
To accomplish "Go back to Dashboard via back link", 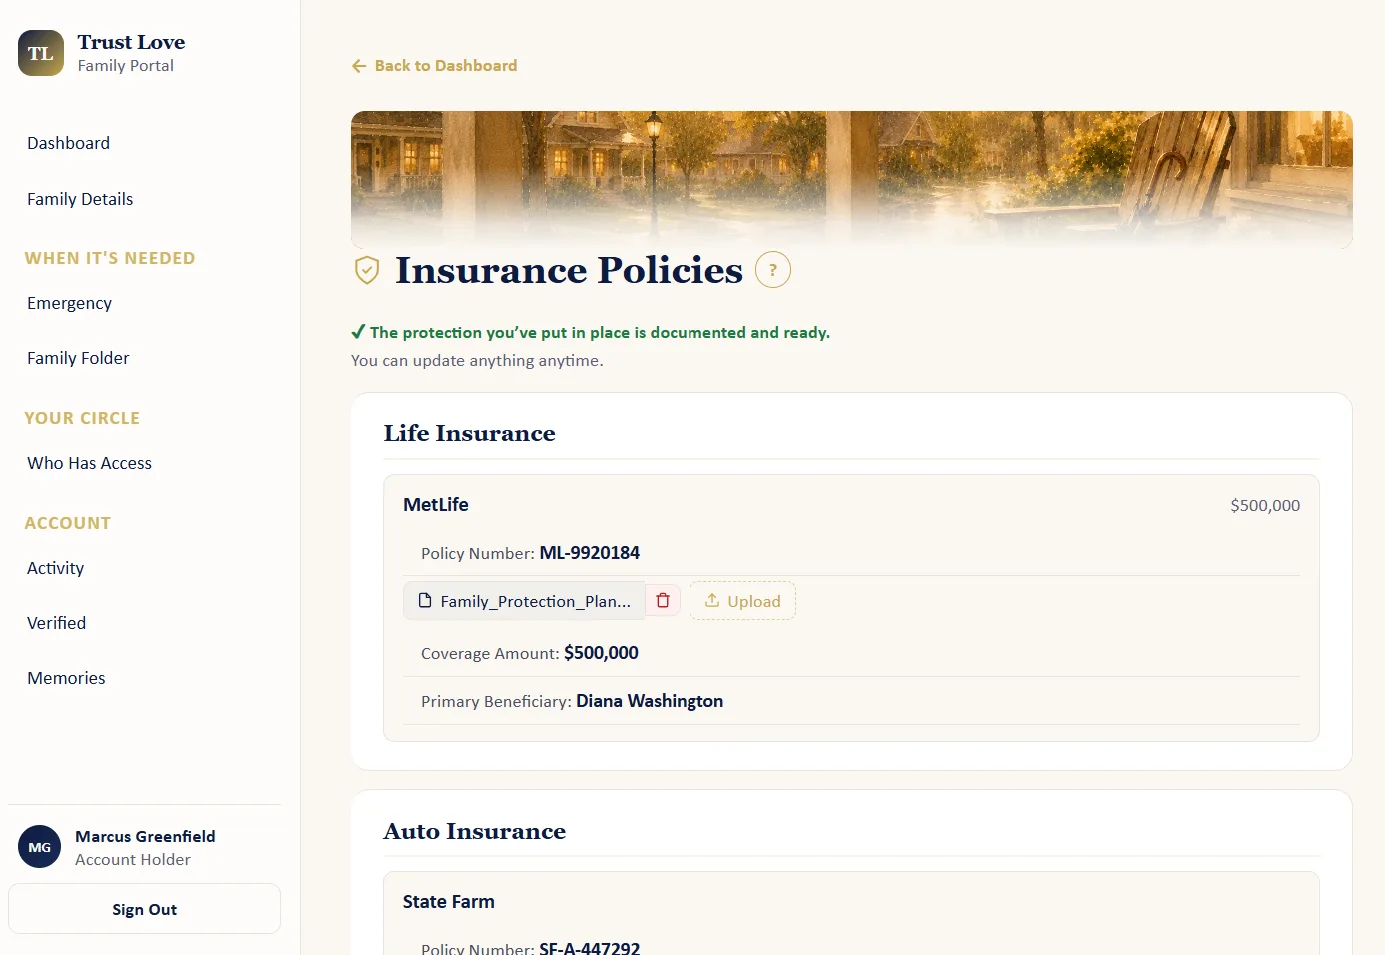I will point(435,66).
